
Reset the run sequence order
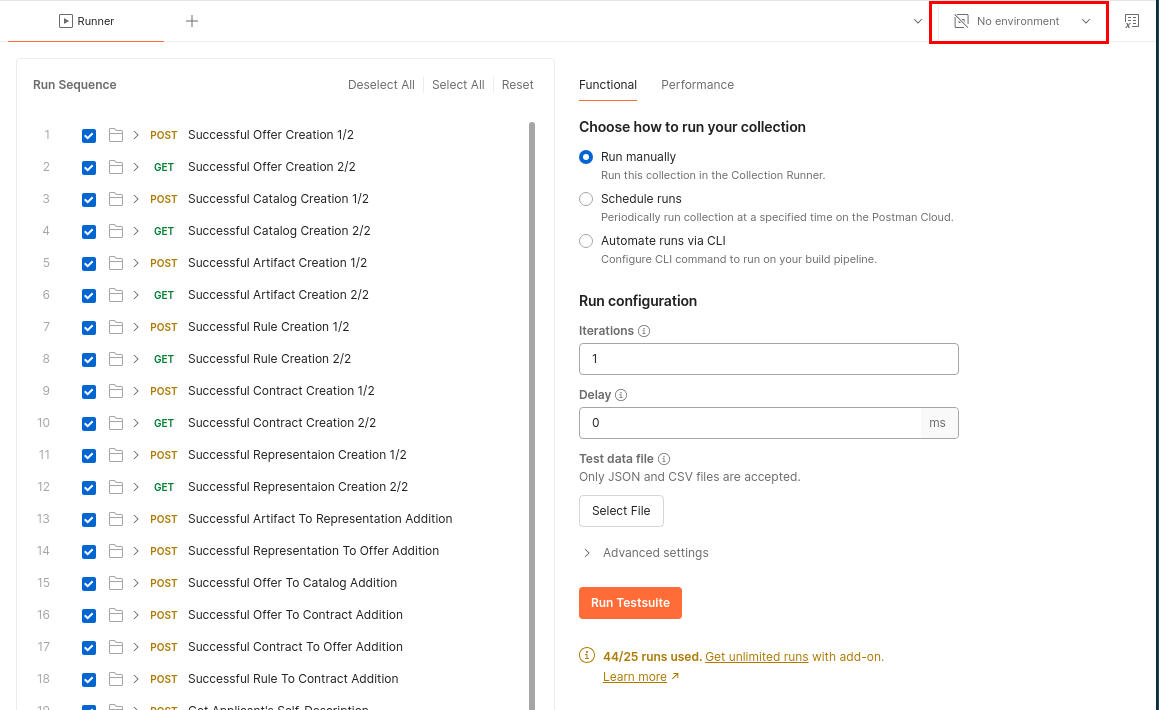(x=517, y=85)
